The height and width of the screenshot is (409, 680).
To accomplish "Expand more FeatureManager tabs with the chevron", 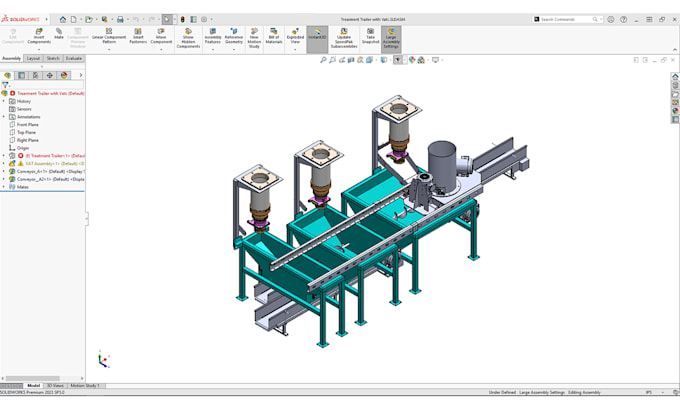I will [81, 75].
